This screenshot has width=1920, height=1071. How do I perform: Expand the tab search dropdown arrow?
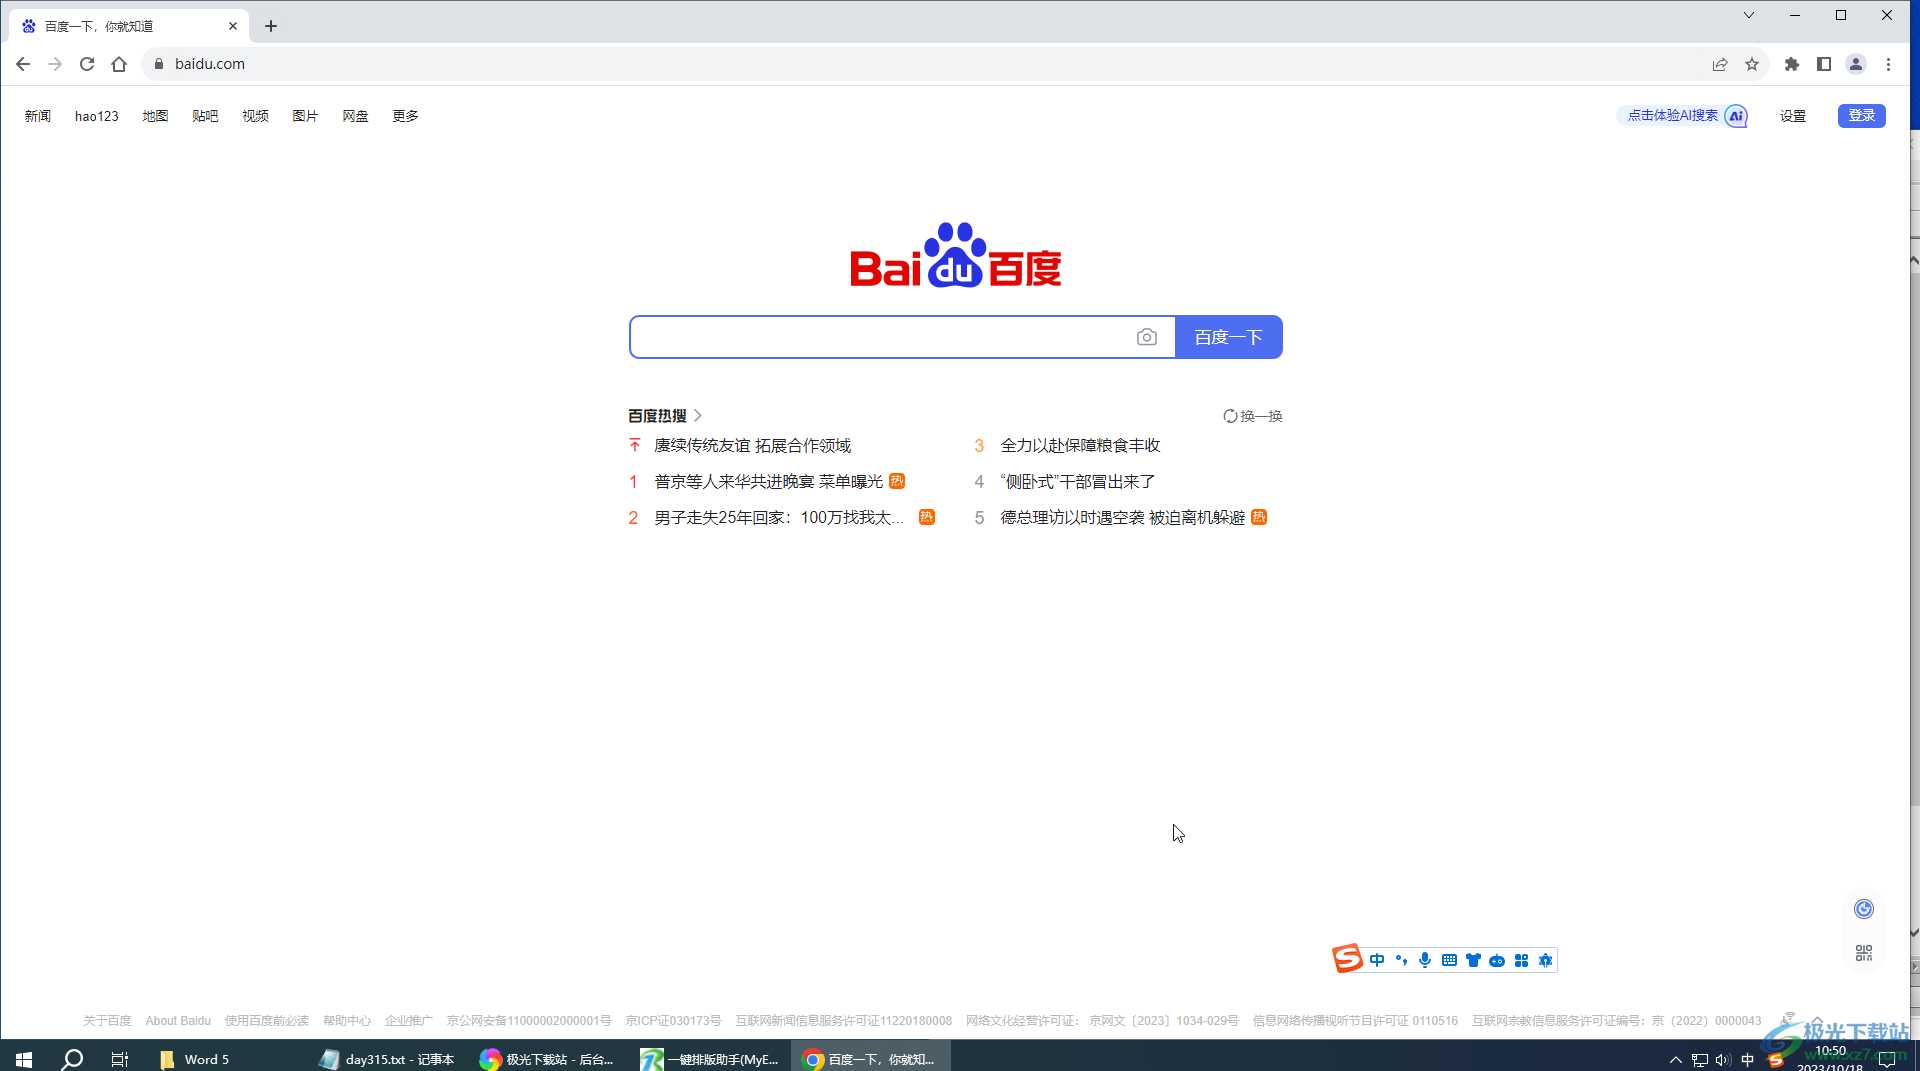1749,15
